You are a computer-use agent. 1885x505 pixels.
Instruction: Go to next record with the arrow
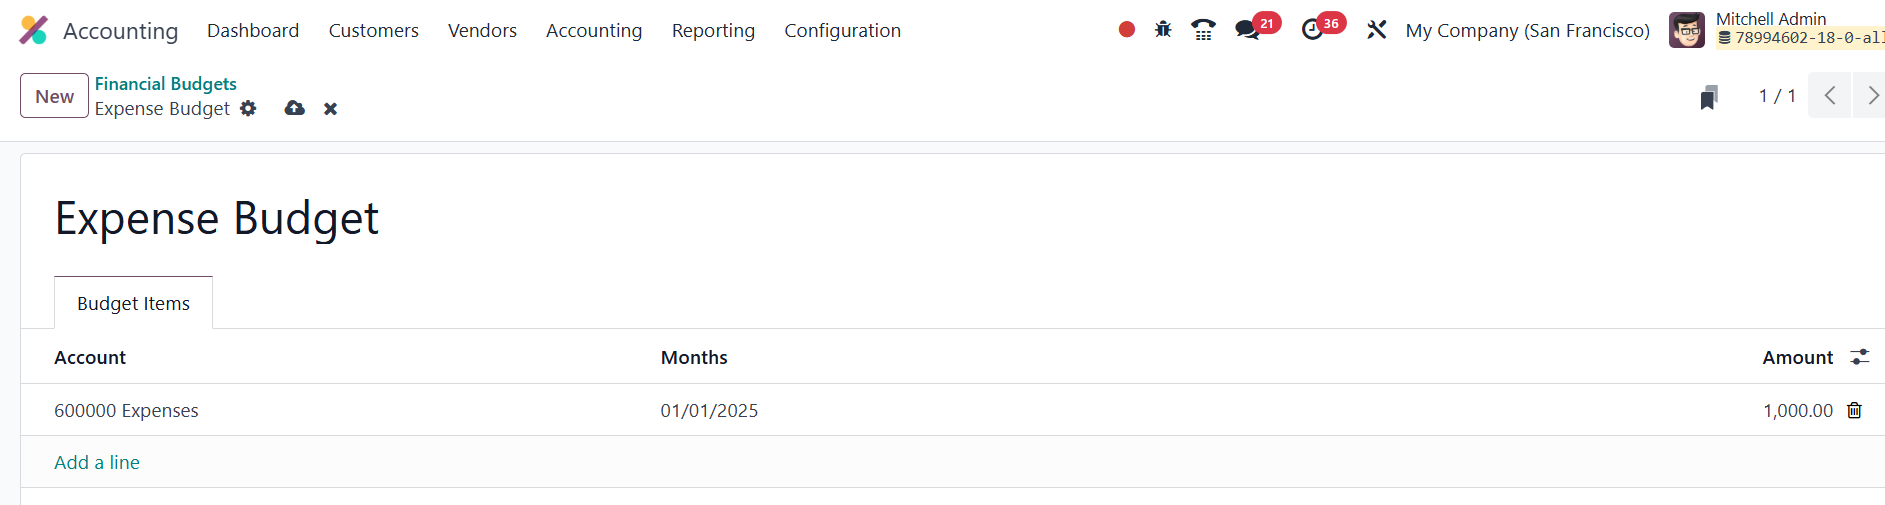tap(1872, 96)
